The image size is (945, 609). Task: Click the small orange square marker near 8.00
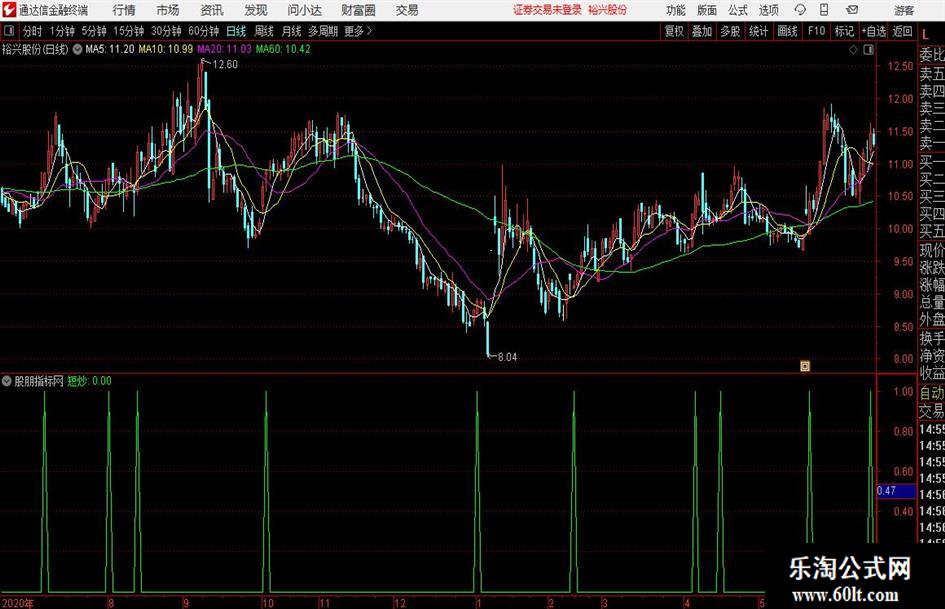point(805,366)
